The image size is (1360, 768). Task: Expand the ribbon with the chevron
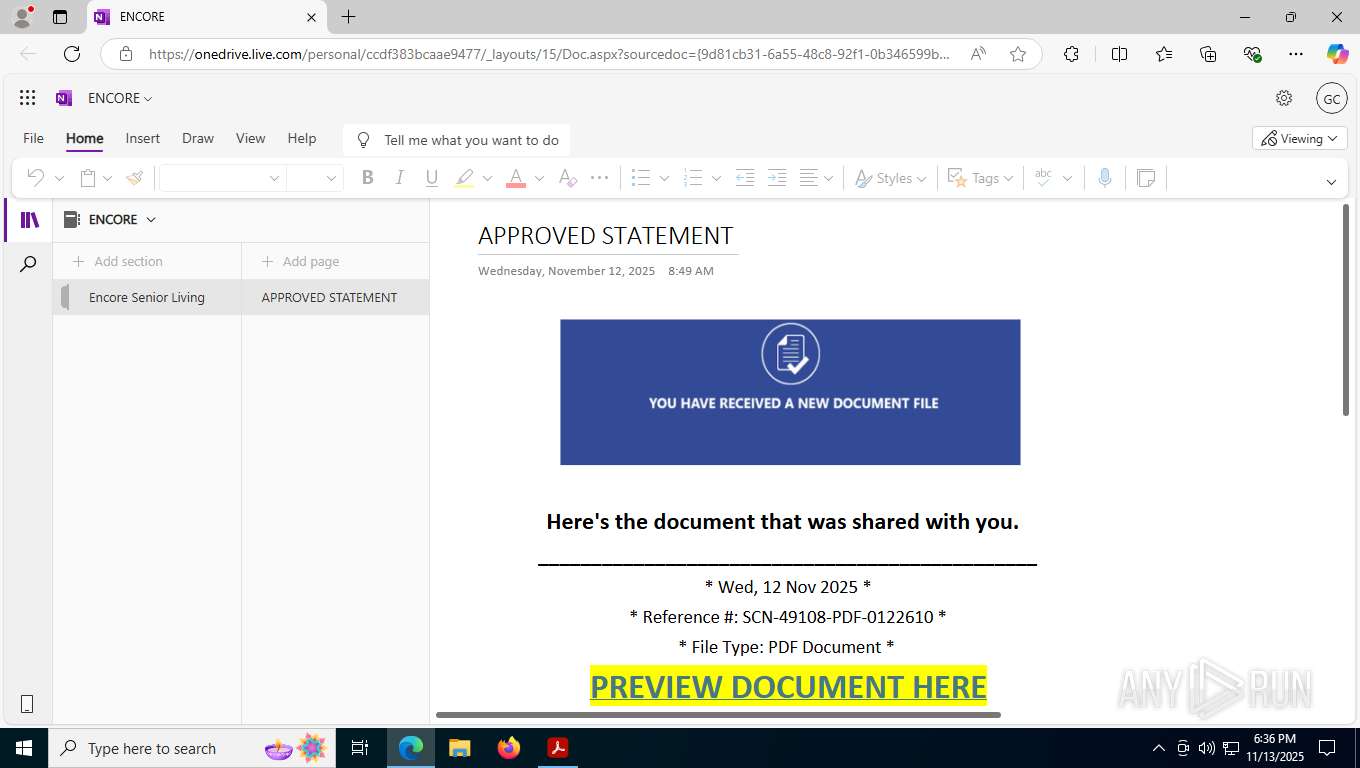[1331, 182]
